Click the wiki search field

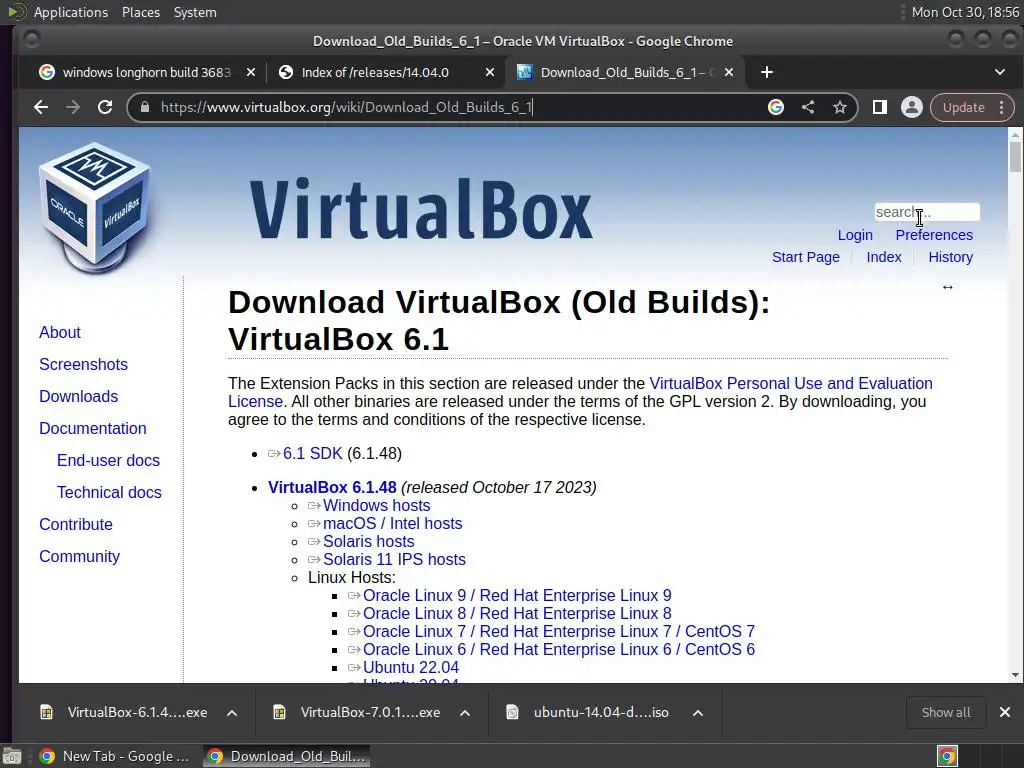[x=927, y=212]
